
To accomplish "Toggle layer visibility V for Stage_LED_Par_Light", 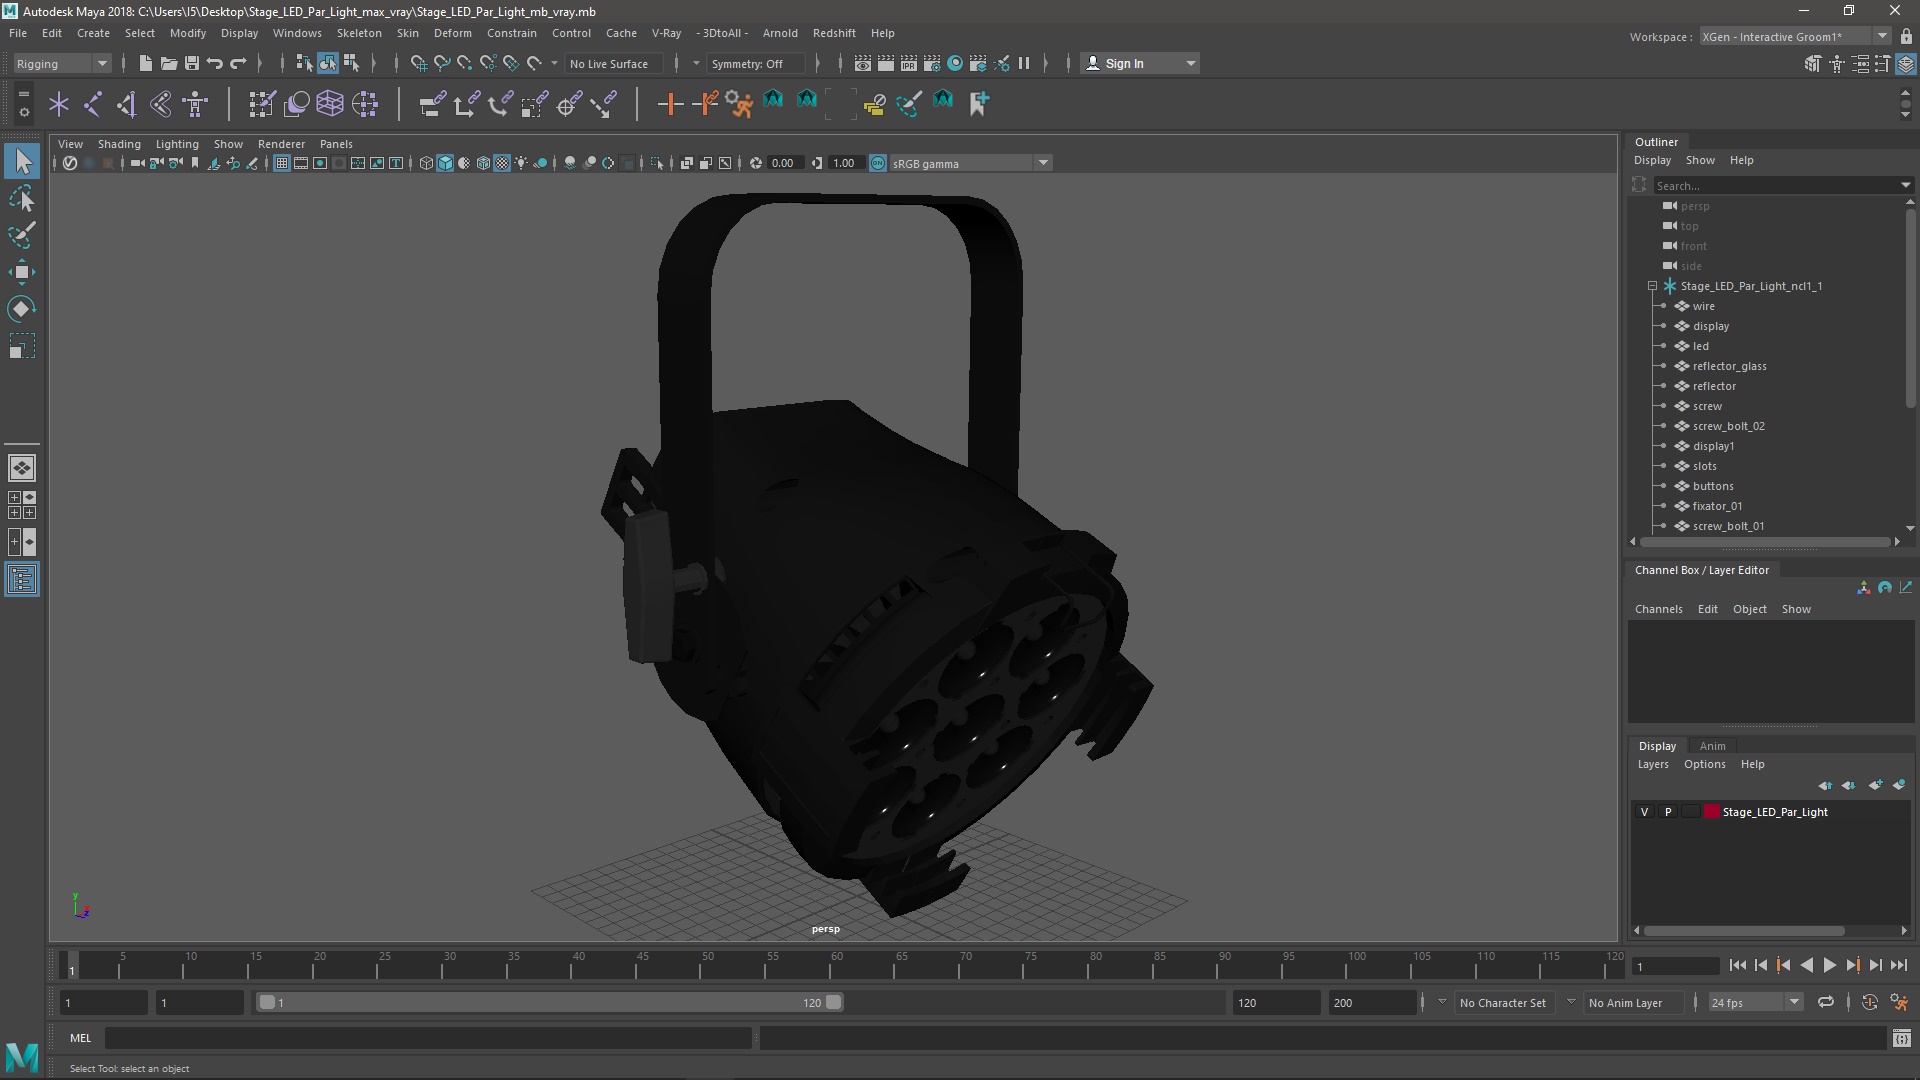I will (x=1644, y=812).
